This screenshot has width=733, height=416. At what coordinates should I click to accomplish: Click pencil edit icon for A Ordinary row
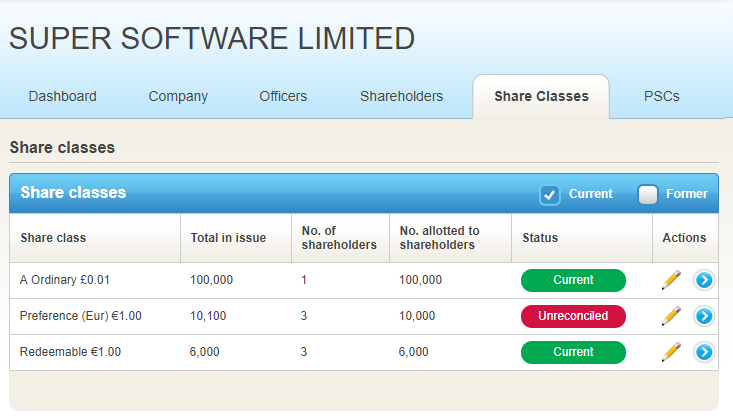point(671,280)
